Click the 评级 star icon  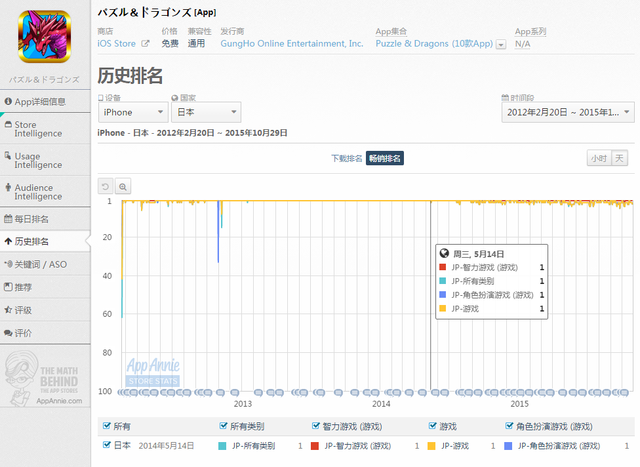coord(8,310)
